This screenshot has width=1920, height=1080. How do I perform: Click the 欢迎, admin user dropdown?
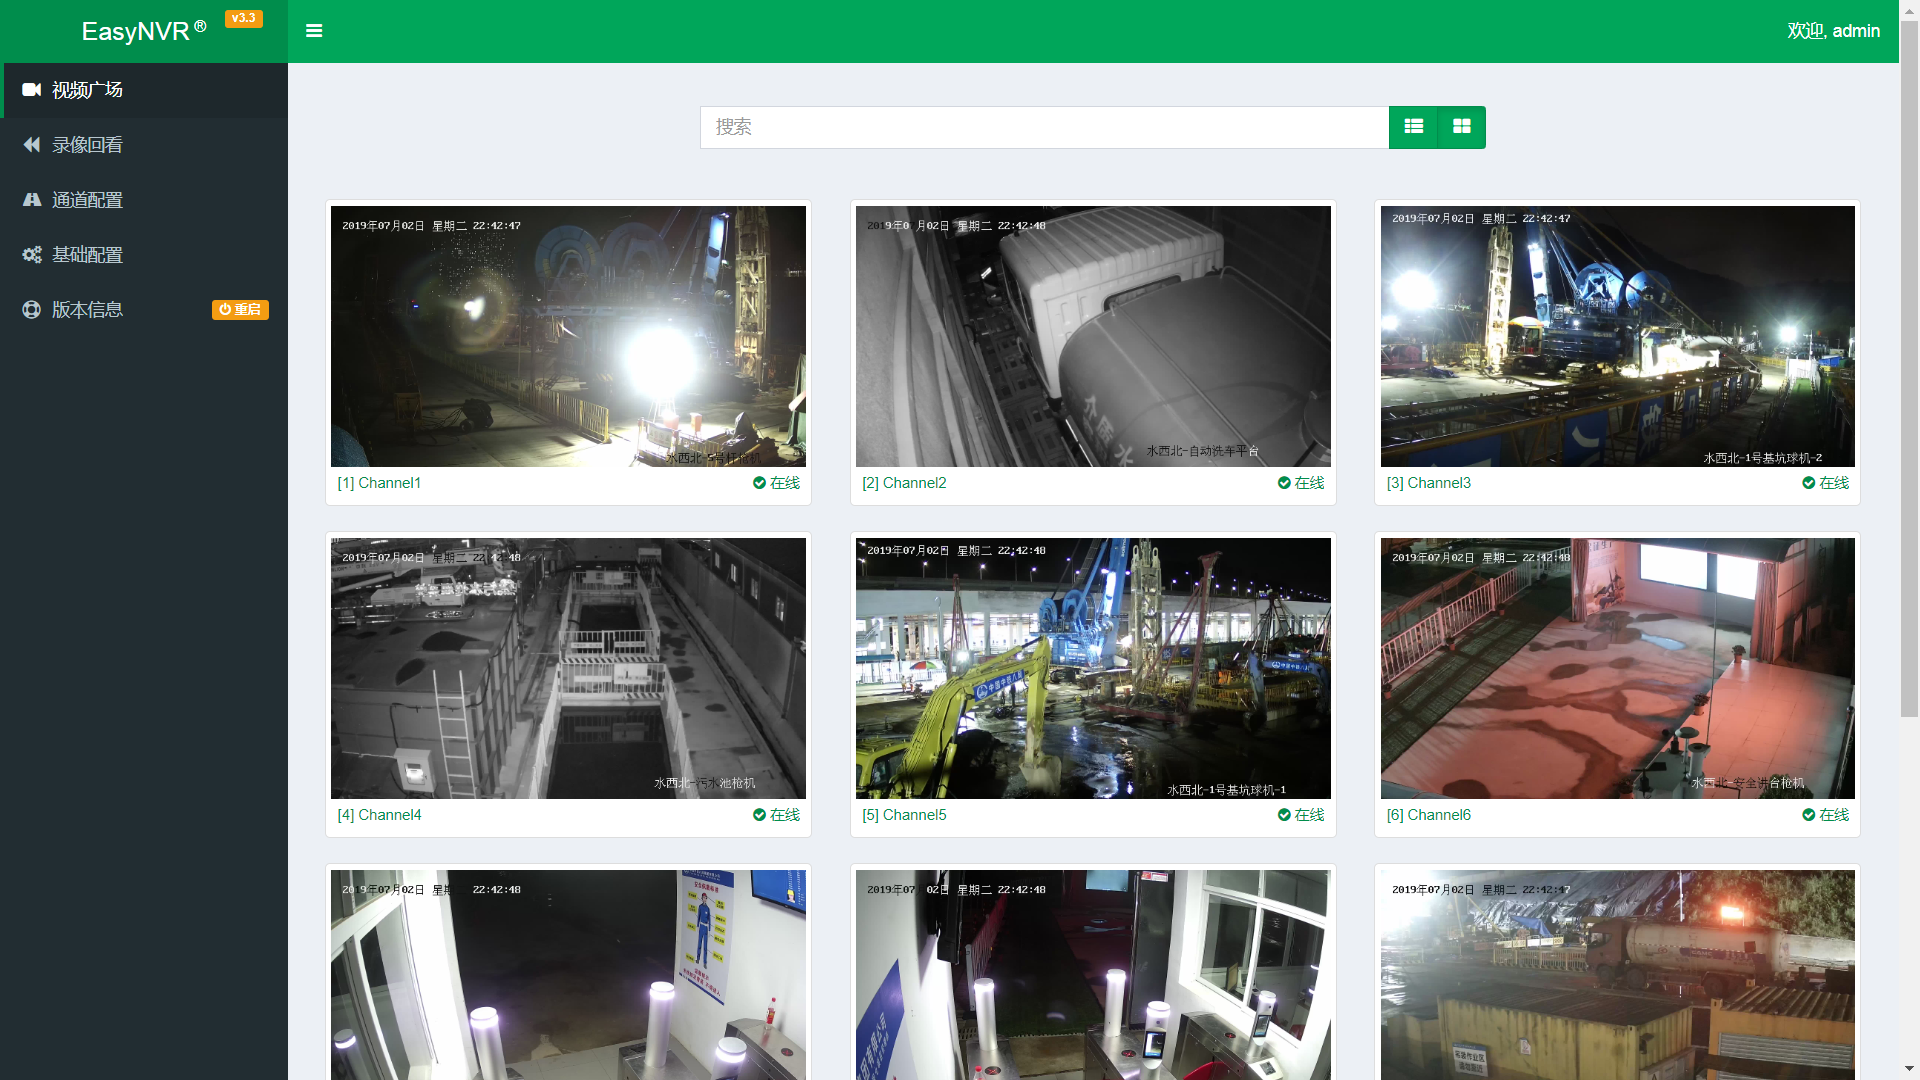1833,31
